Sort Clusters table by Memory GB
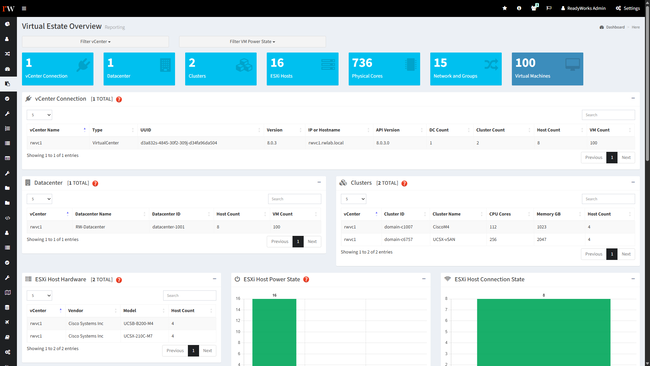Screen dimensions: 650x366 click(x=559, y=214)
